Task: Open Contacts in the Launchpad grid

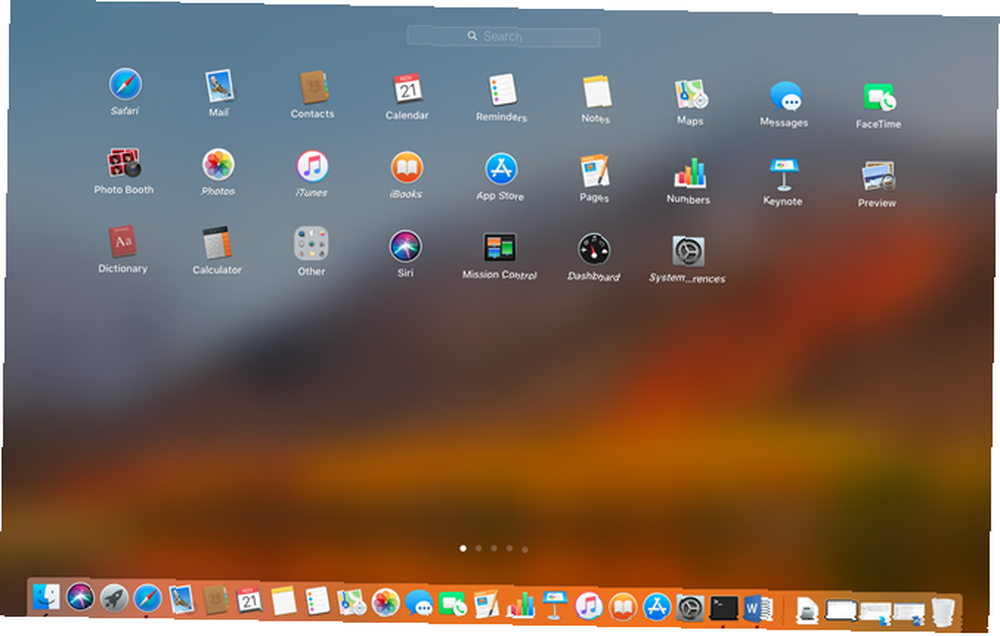Action: point(313,87)
